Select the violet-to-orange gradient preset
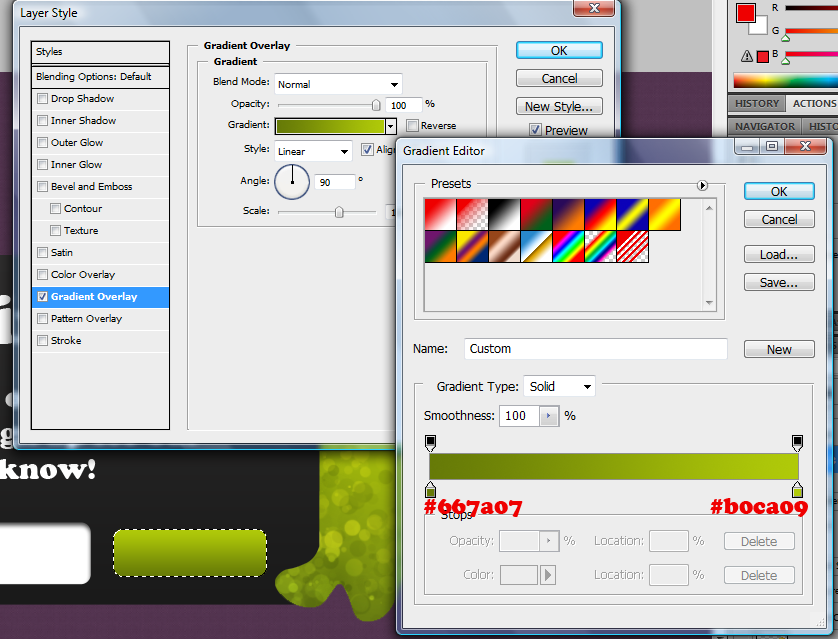 tap(569, 215)
